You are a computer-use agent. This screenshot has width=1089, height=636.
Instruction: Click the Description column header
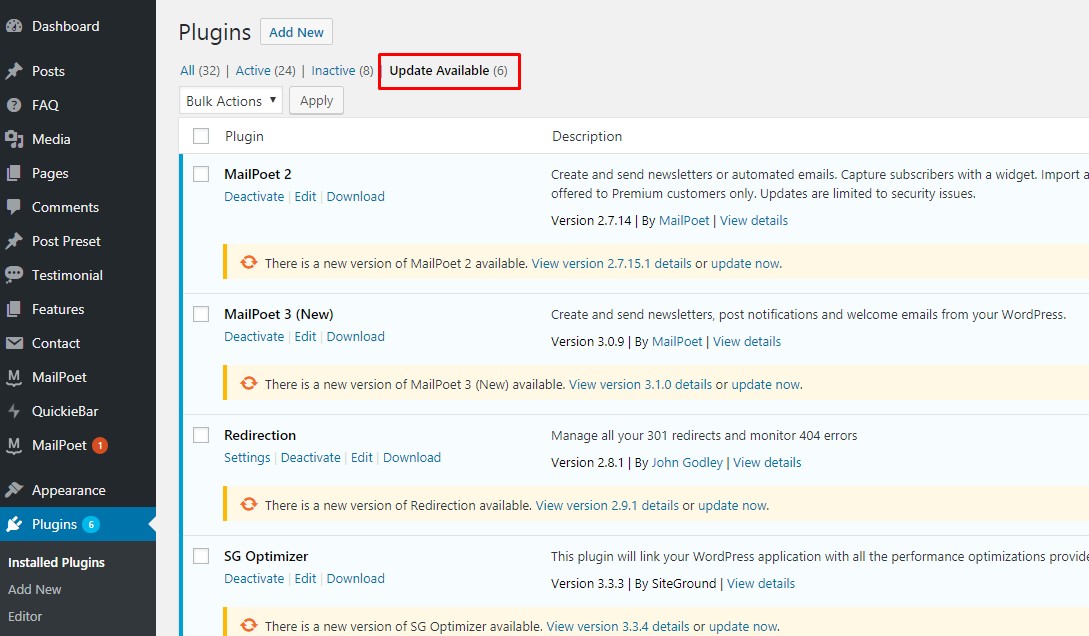(x=587, y=136)
